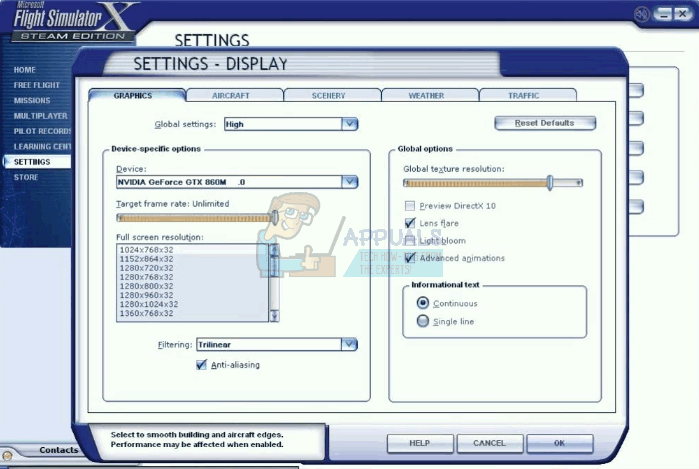
Task: Go to Home in sidebar
Action: 25,70
